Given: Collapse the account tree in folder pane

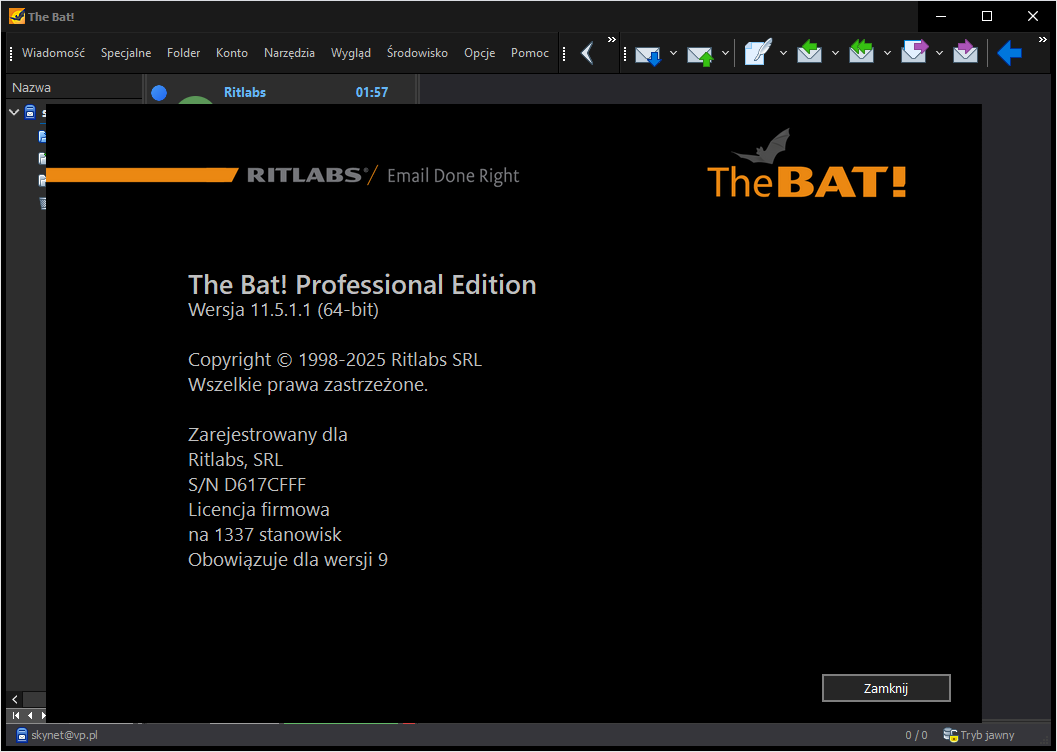Looking at the screenshot, I should [14, 112].
